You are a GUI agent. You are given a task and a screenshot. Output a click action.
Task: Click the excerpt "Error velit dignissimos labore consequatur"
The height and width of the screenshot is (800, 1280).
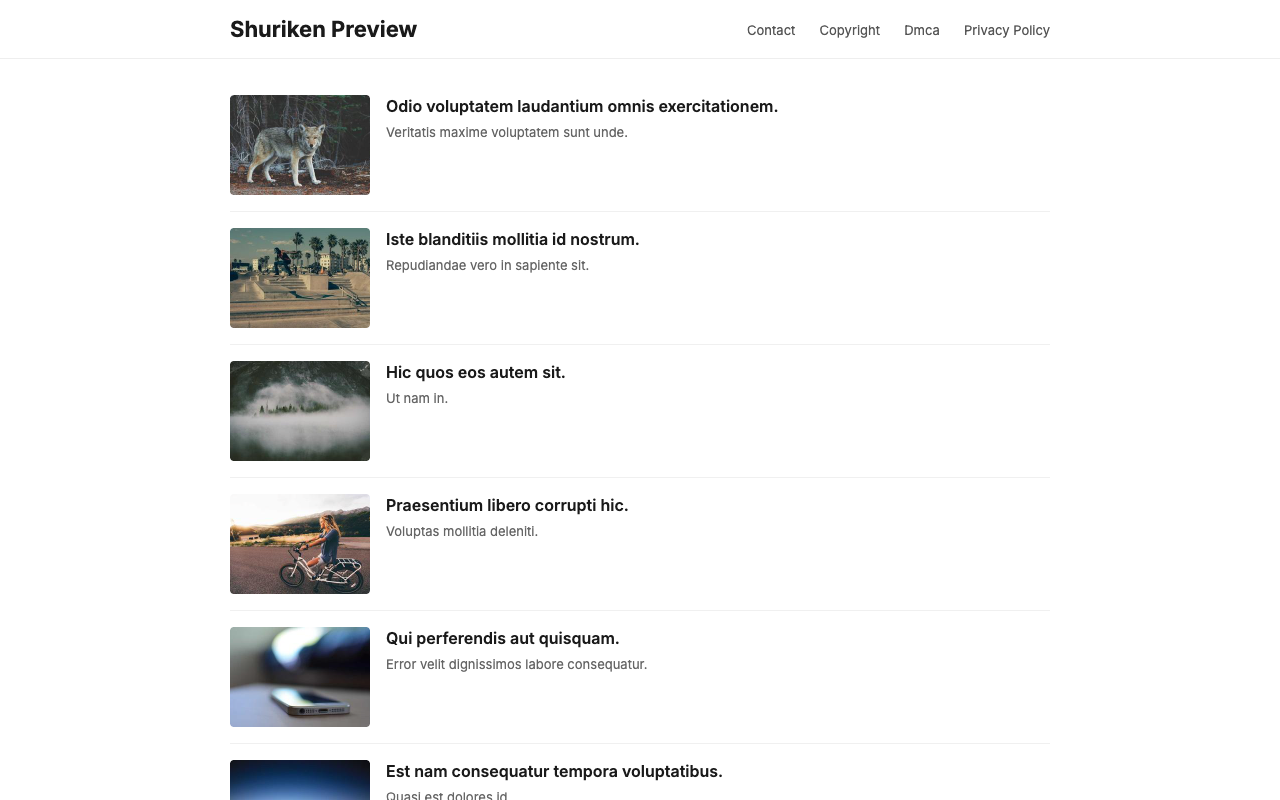coord(516,664)
